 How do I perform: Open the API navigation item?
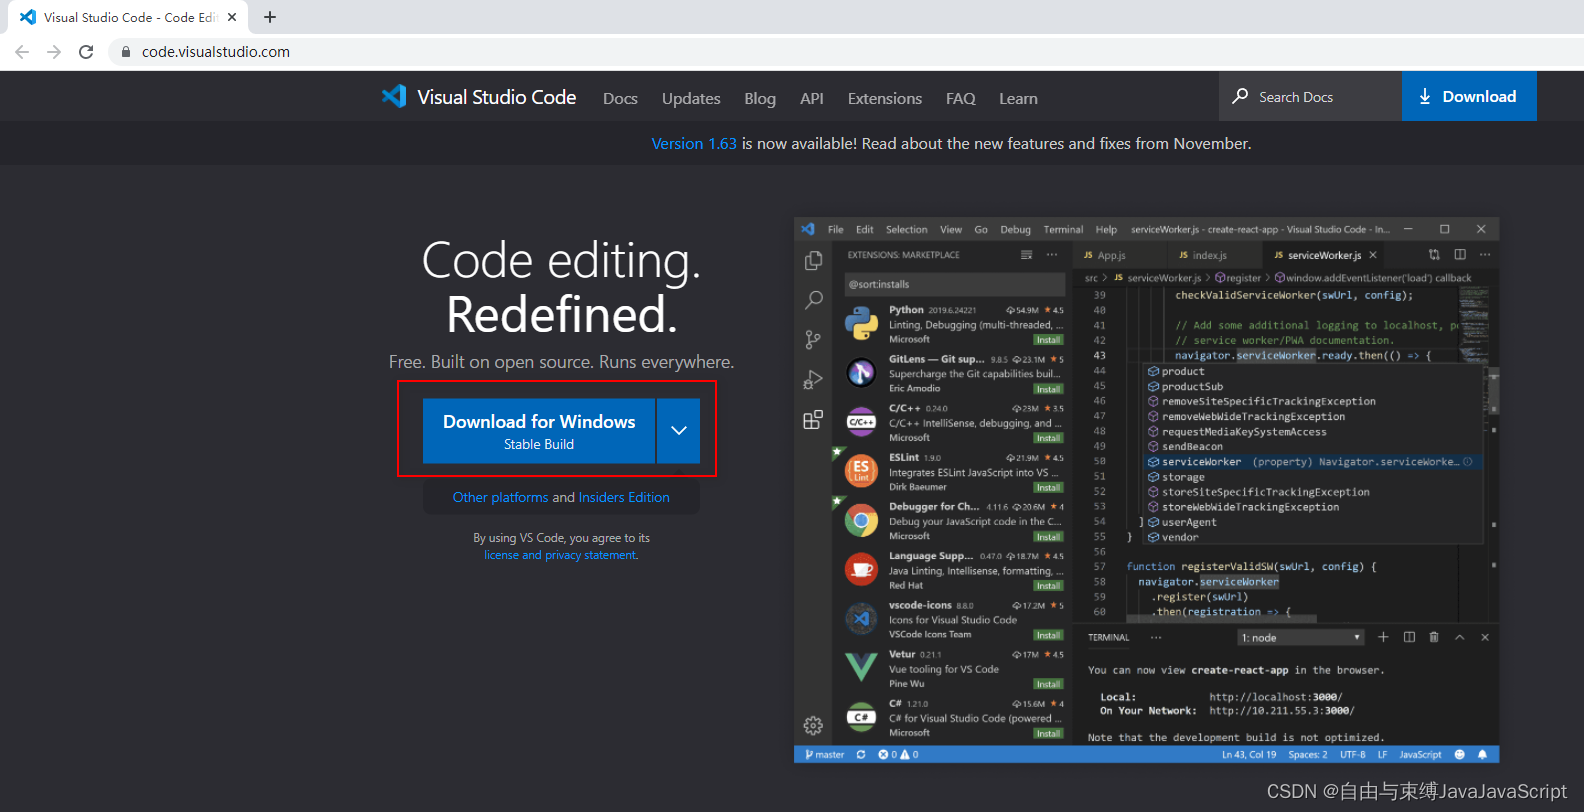tap(812, 98)
